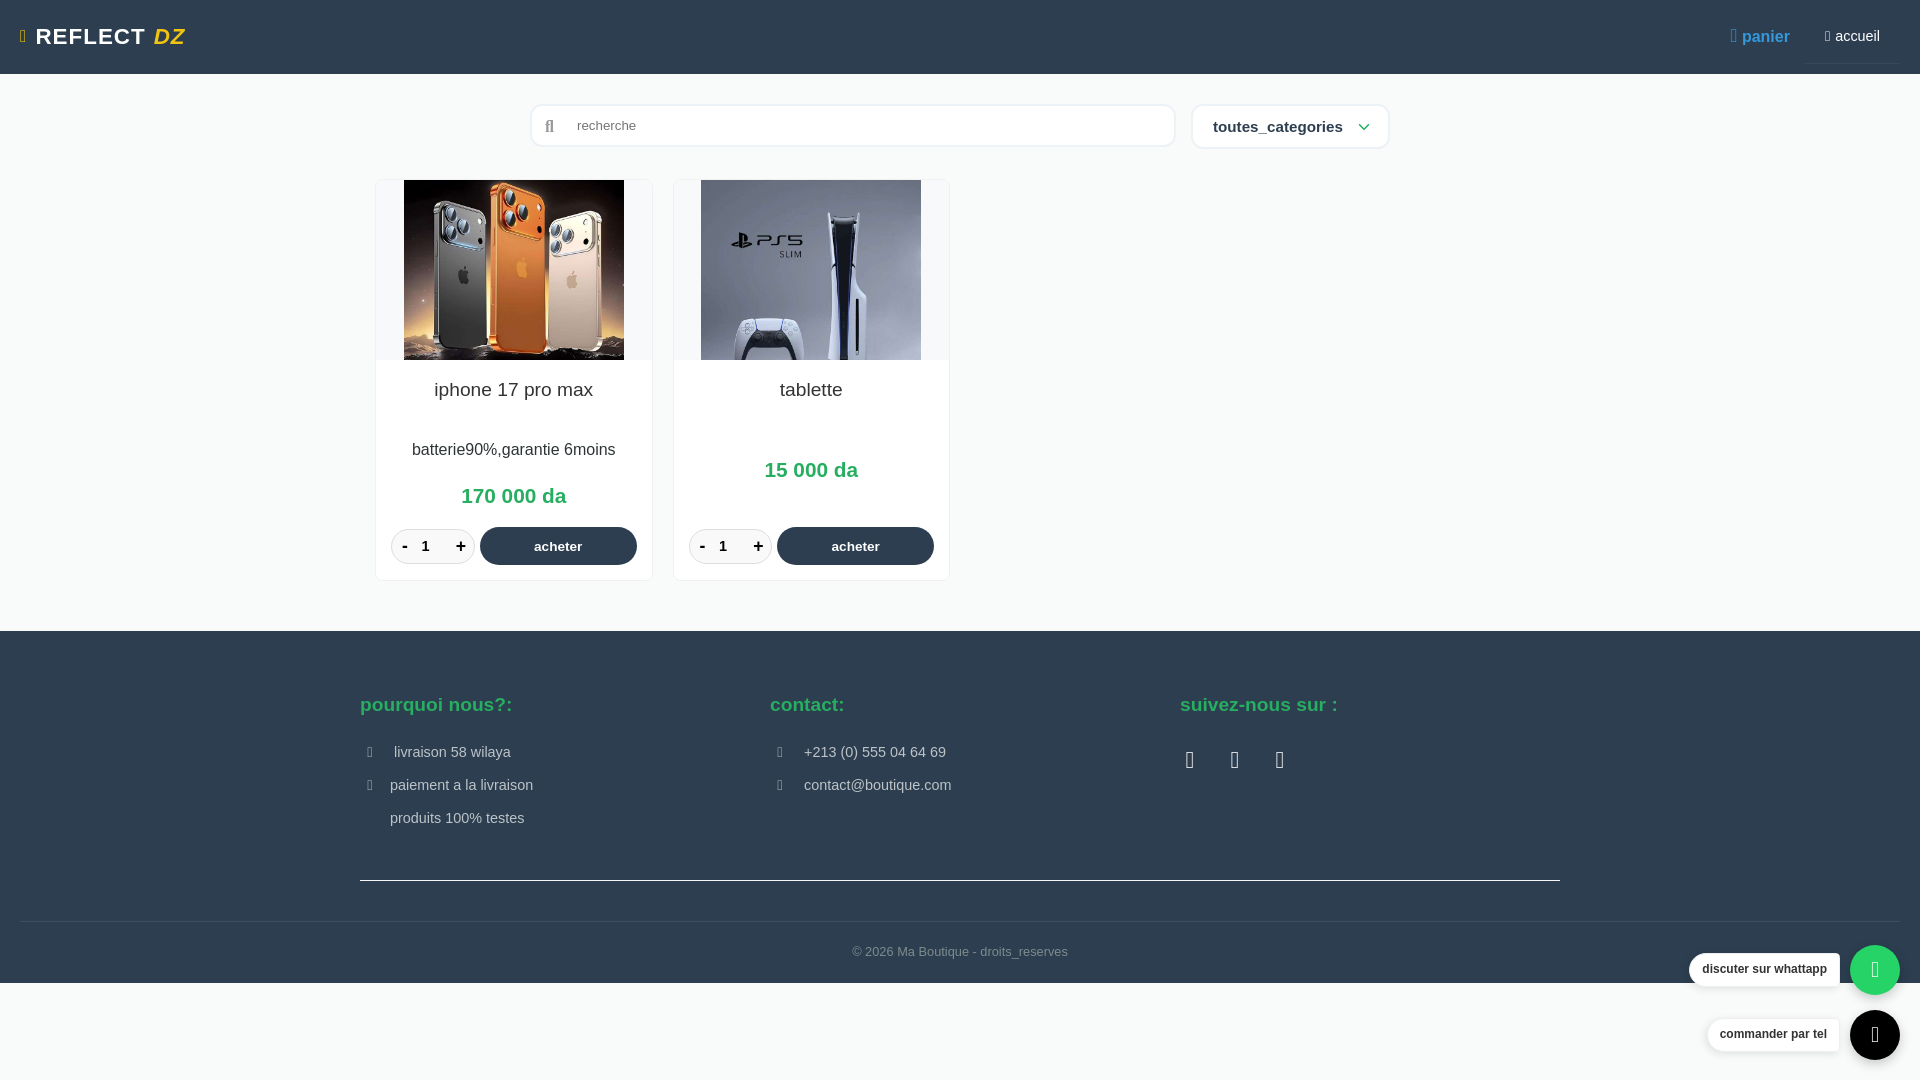Decrease iphone 17 pro max quantity
1920x1080 pixels.
405,546
